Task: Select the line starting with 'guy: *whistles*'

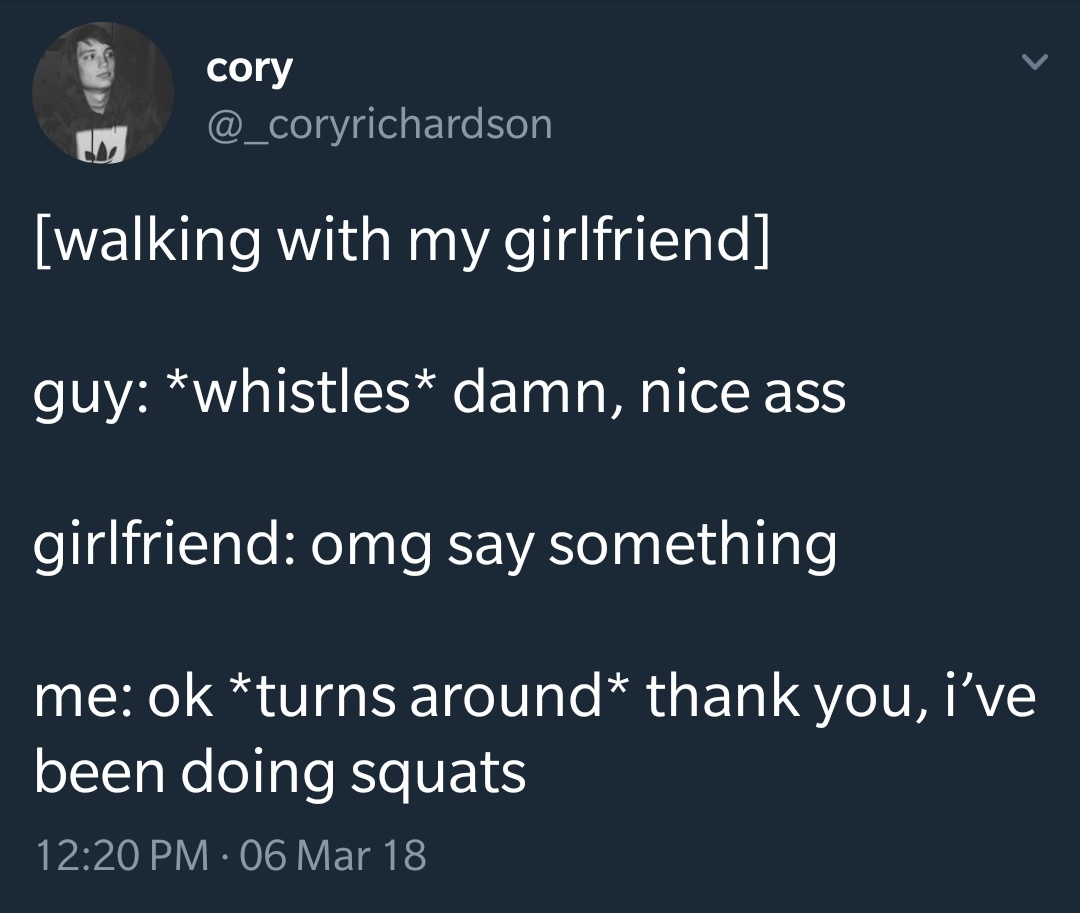Action: pos(439,394)
